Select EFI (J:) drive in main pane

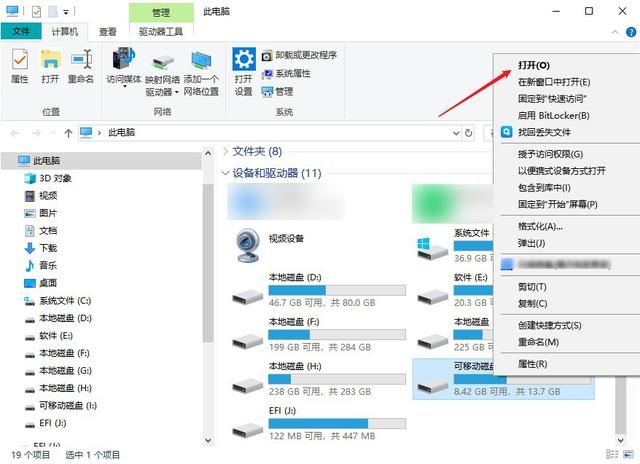pyautogui.click(x=319, y=423)
